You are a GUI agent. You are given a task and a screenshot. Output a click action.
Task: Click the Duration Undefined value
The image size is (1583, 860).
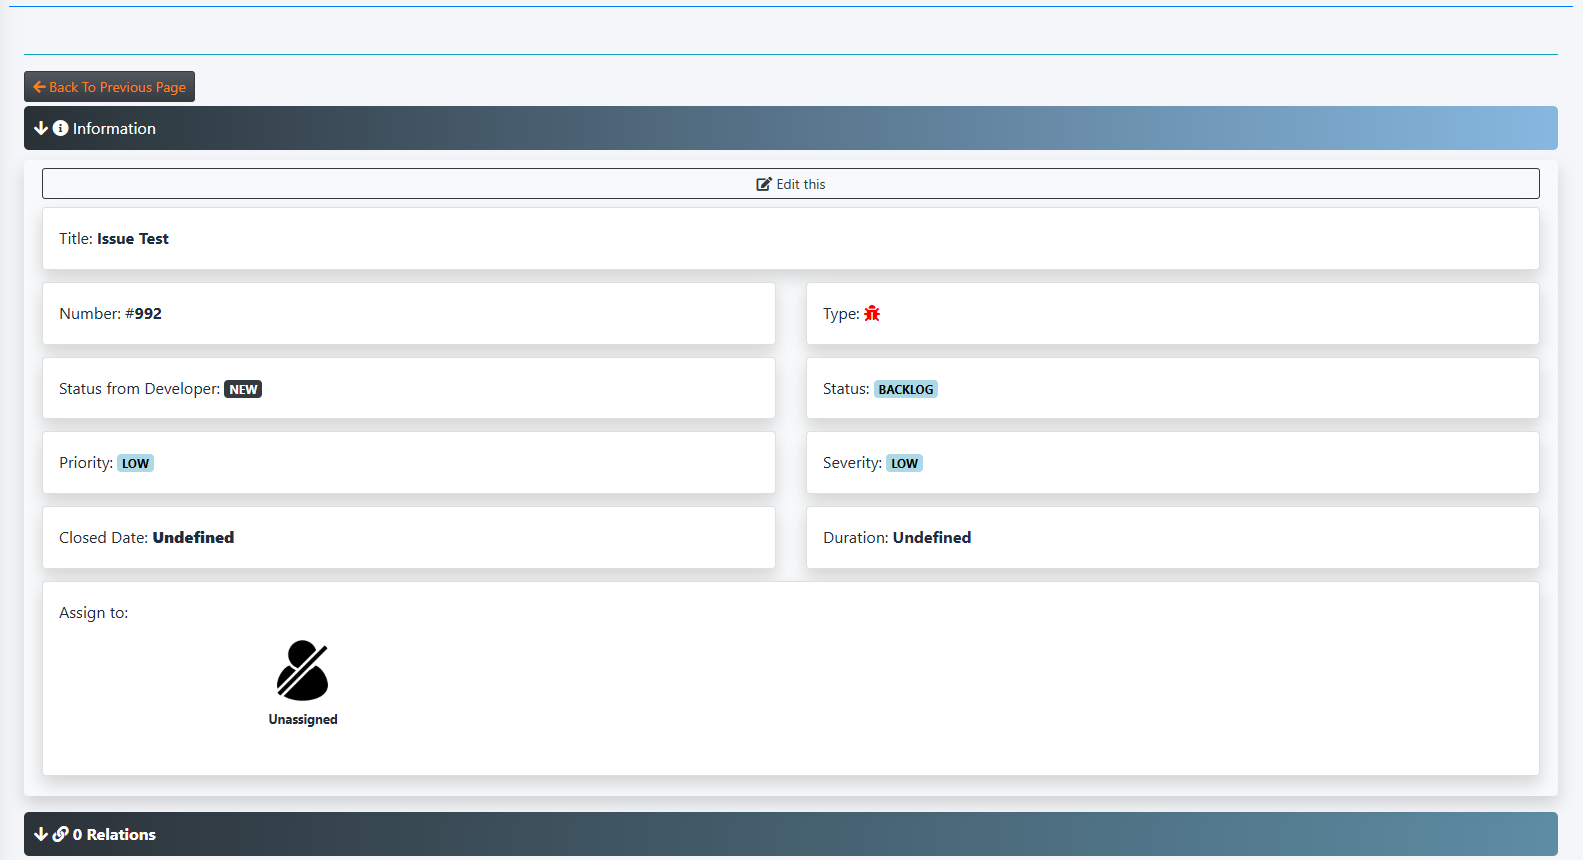932,537
